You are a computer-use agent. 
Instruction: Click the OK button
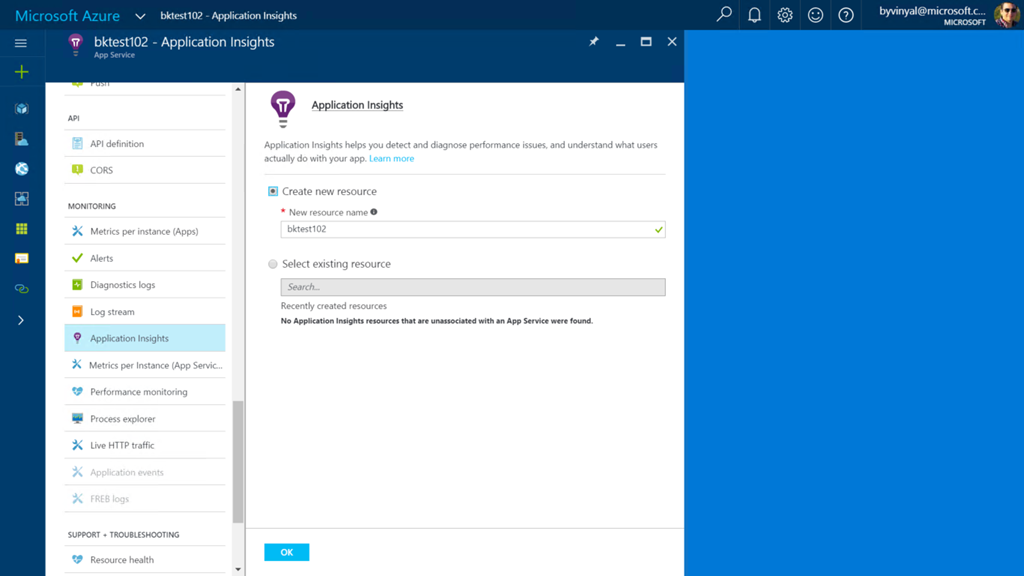click(x=287, y=552)
